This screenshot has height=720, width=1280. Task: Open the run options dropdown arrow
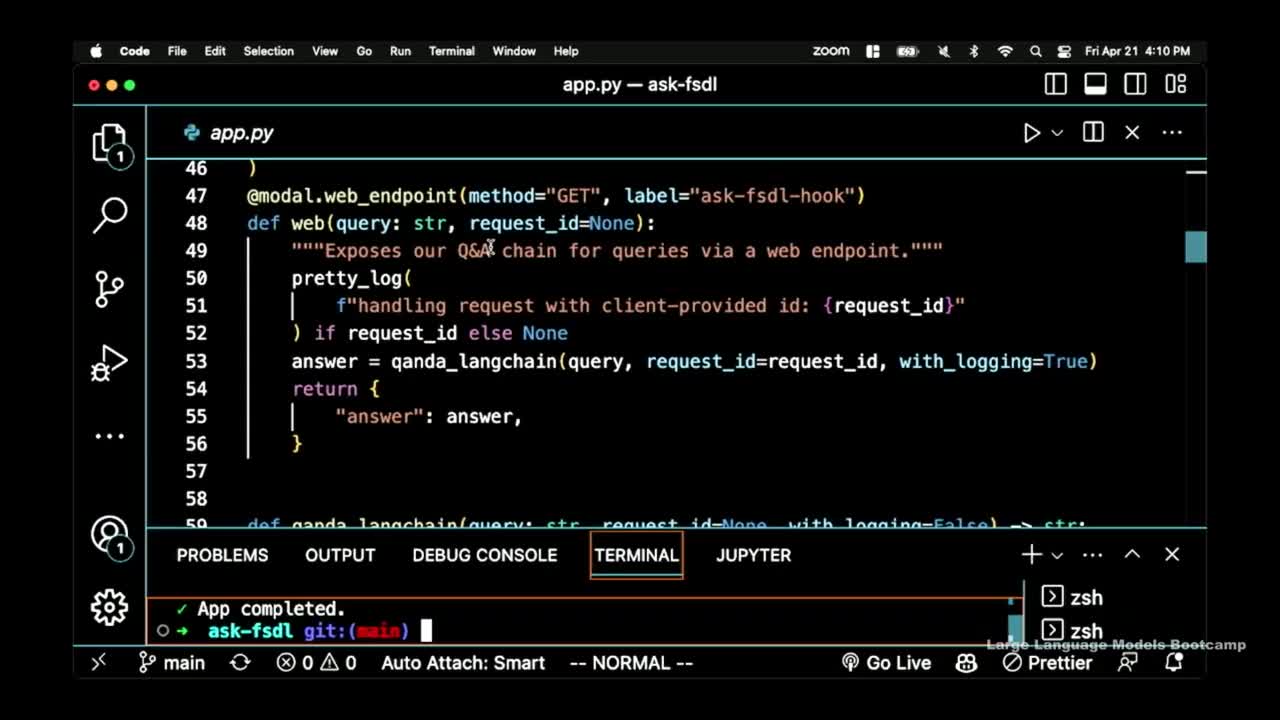coord(1057,133)
